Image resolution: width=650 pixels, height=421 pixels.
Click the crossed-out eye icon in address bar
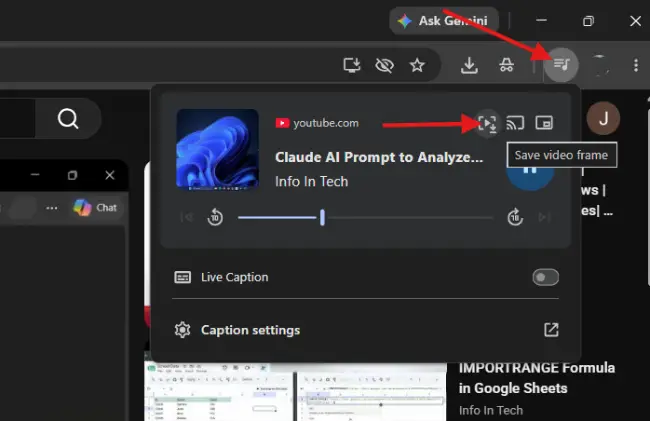tap(384, 65)
